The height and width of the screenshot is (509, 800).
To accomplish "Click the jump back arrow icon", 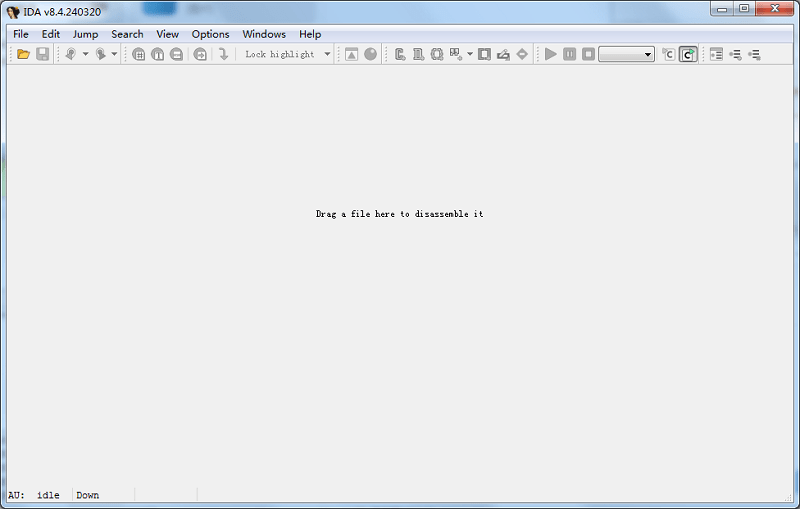I will 71,54.
